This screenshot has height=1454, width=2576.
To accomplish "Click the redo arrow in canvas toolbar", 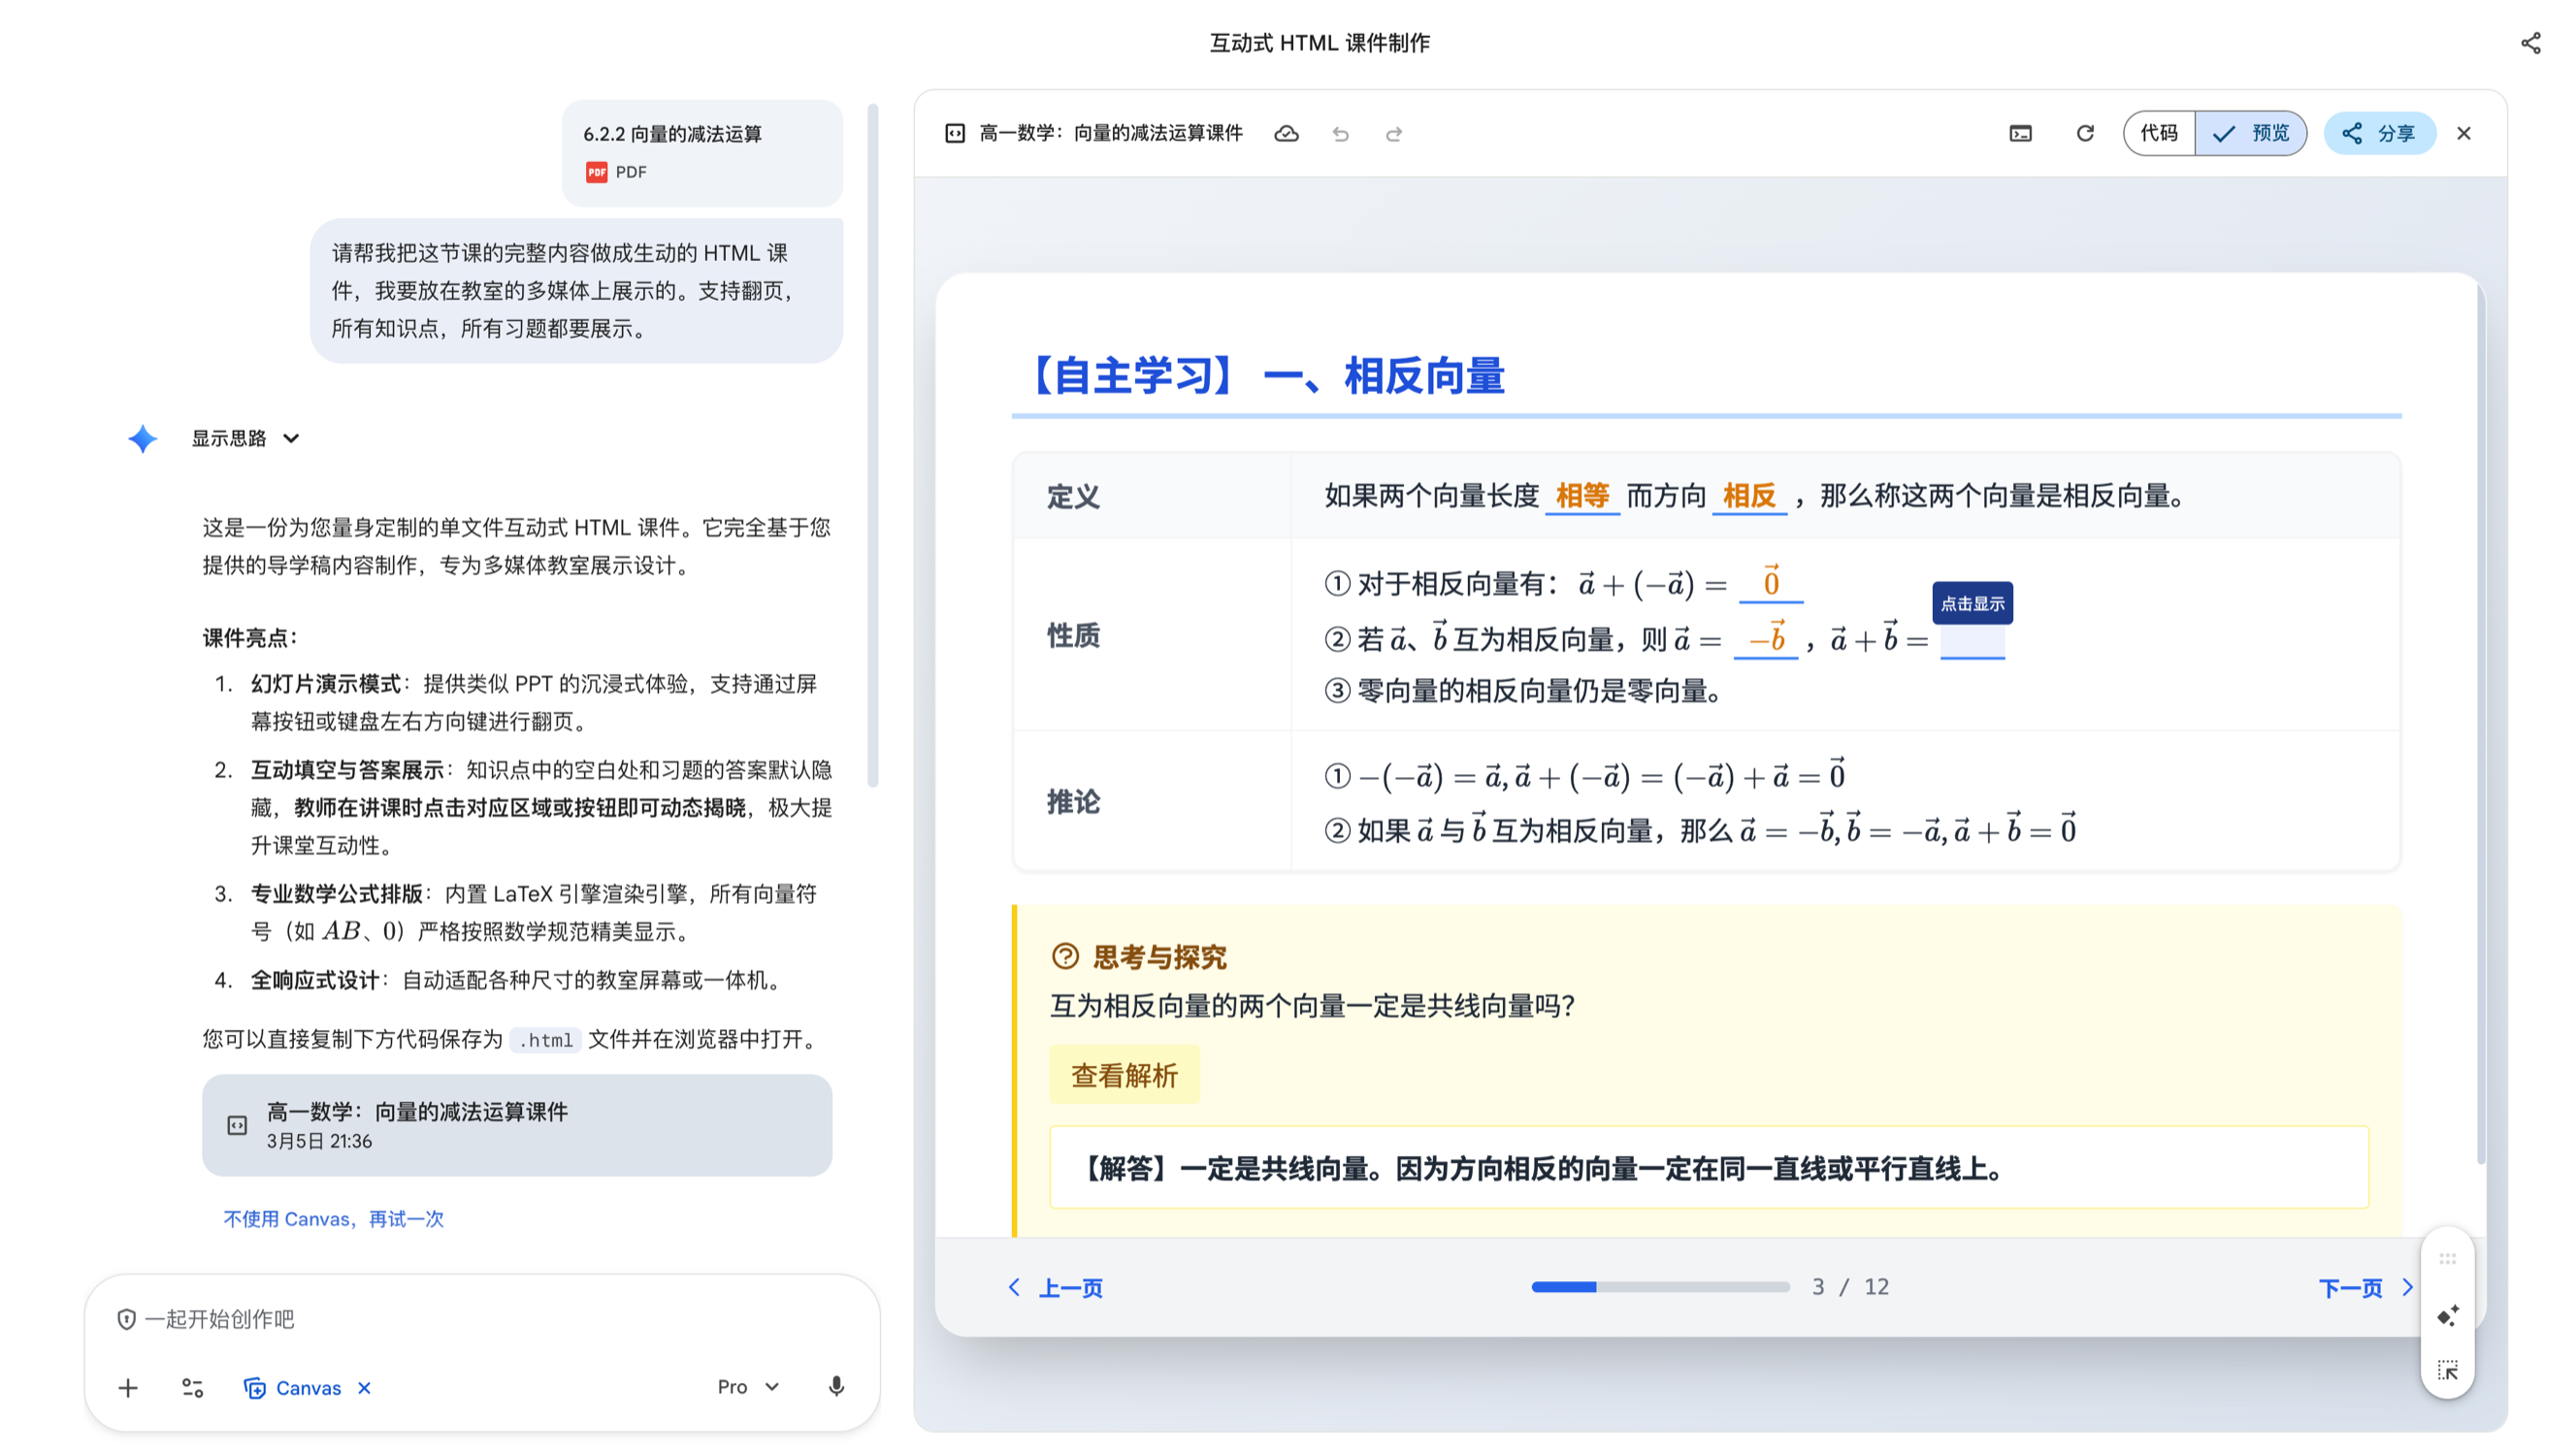I will pos(1394,134).
